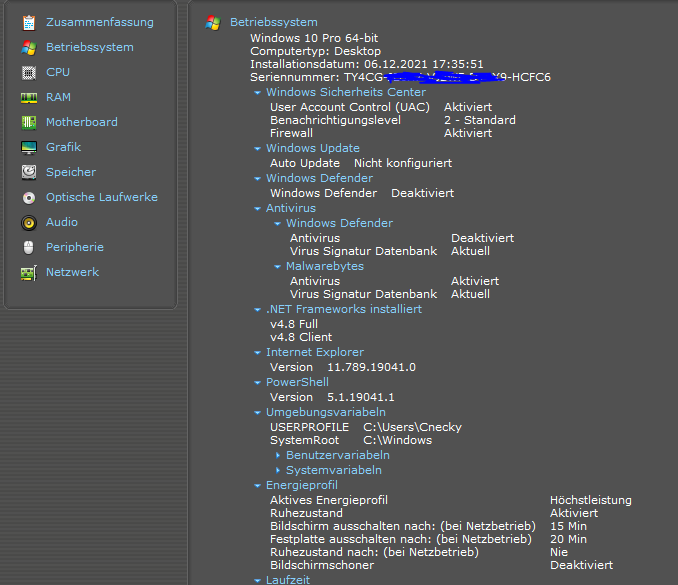Click the Umgebungsvariabeln heading
Screen dimensions: 678x585
pyautogui.click(x=326, y=412)
